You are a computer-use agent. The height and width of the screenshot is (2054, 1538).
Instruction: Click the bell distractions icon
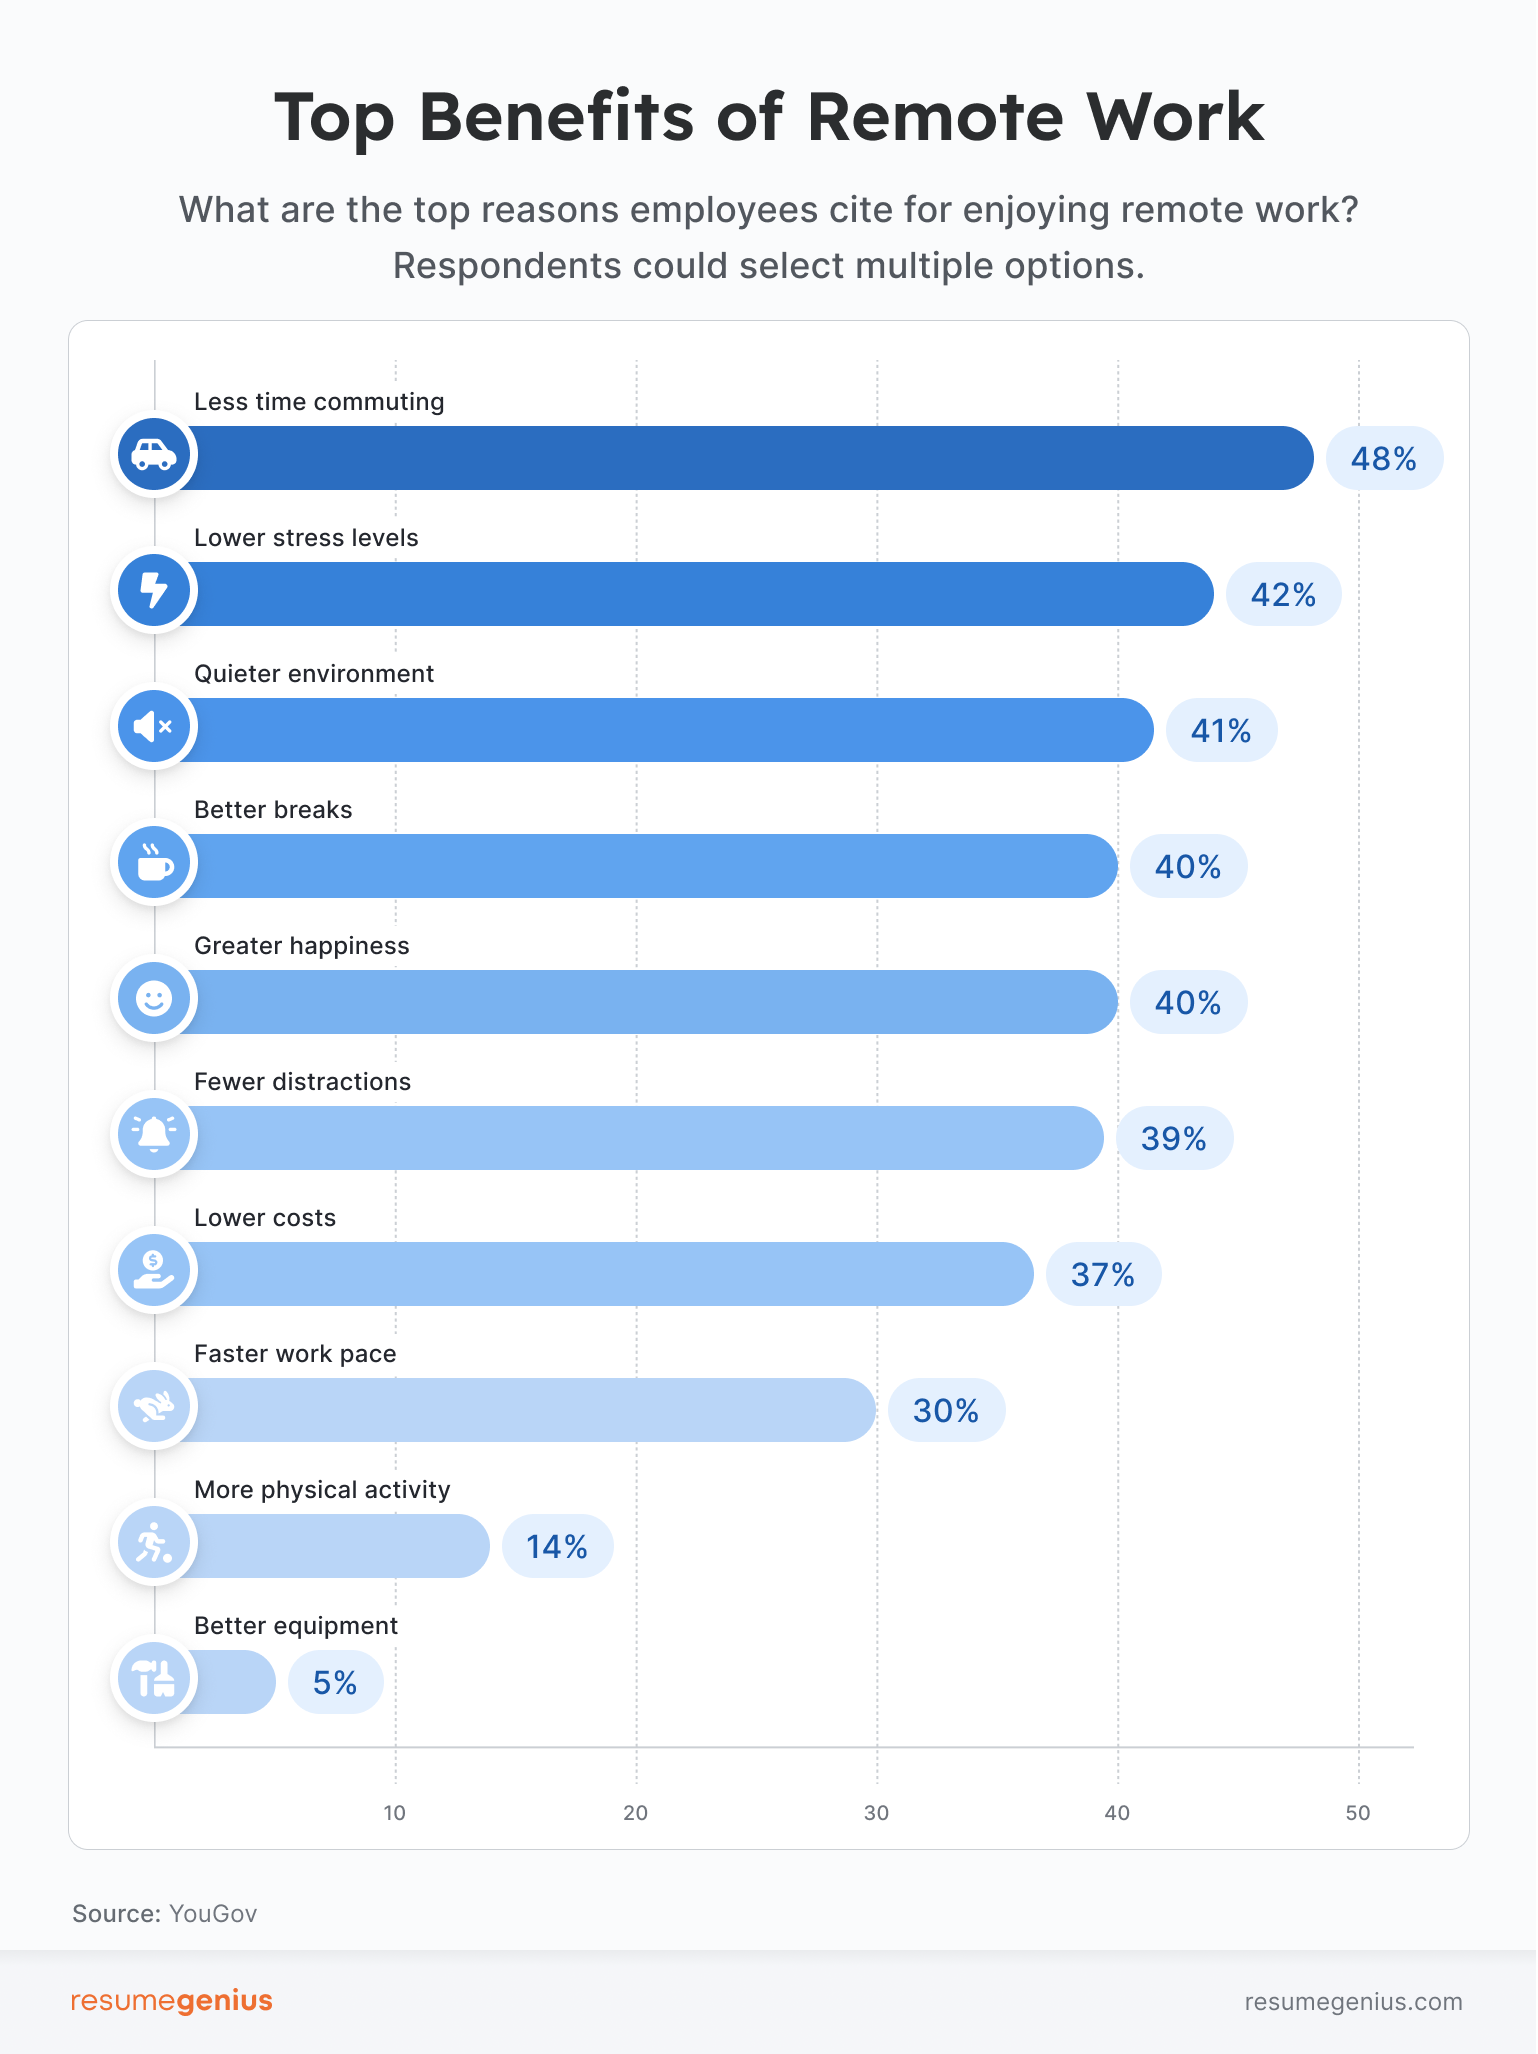click(x=154, y=1135)
